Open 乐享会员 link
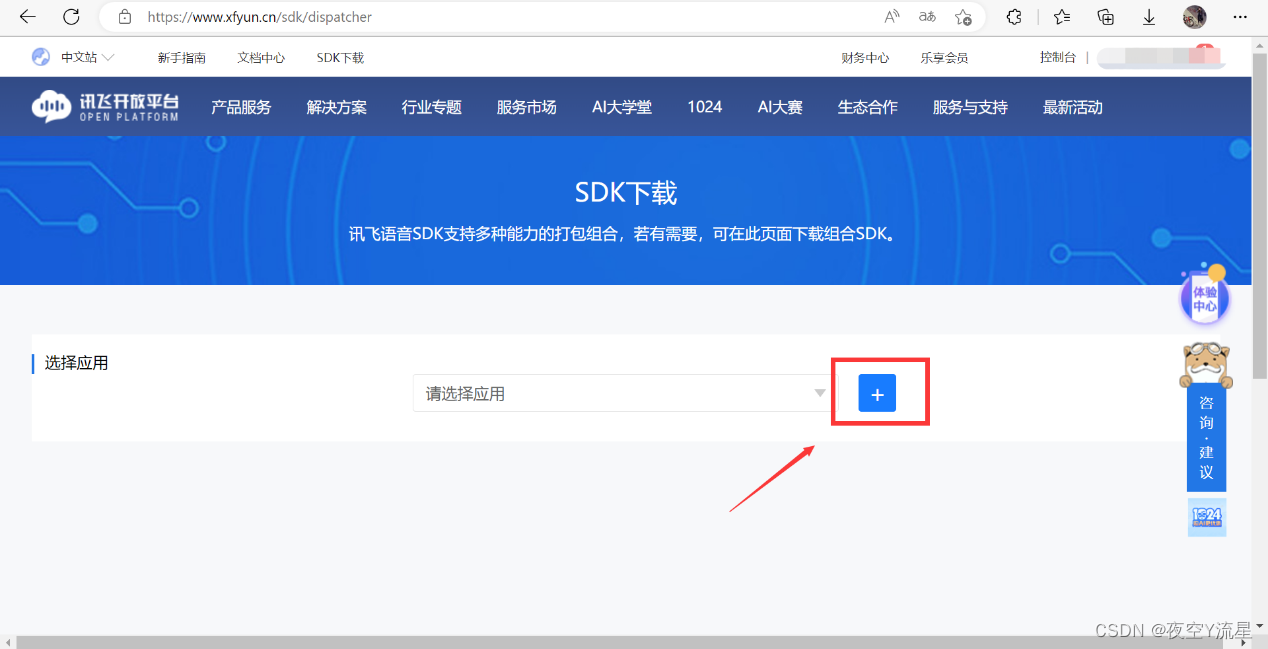The height and width of the screenshot is (649, 1268). [x=944, y=58]
